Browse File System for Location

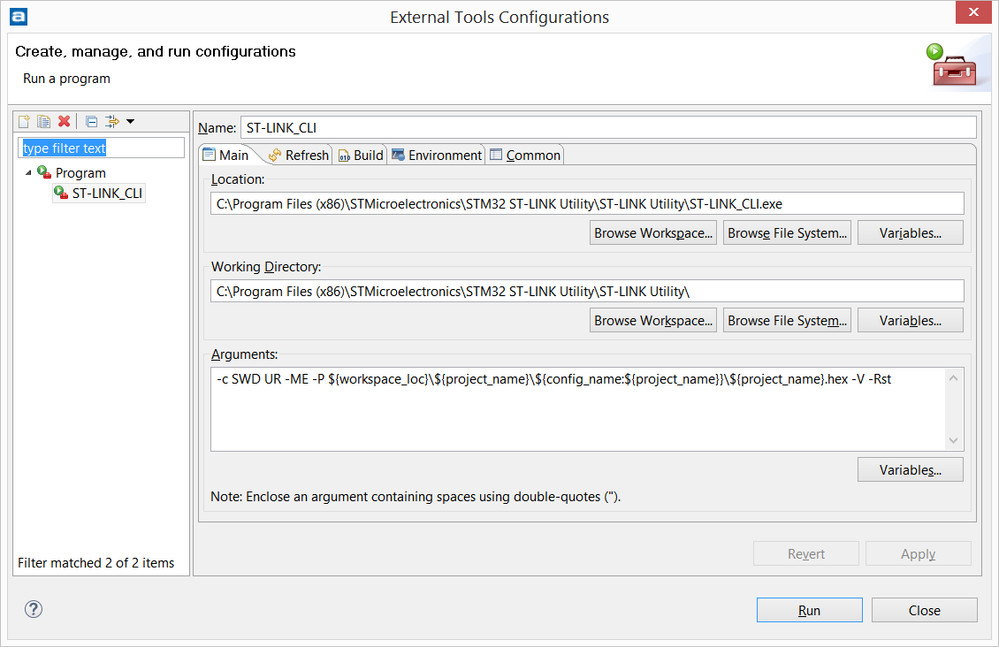(x=787, y=233)
